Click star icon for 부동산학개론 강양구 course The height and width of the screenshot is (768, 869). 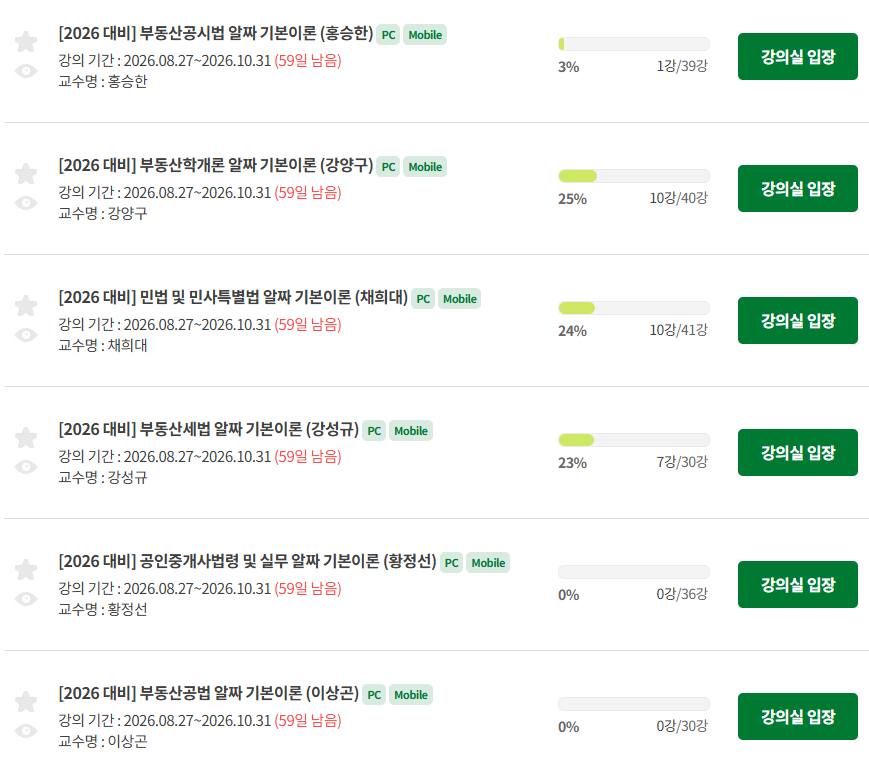26,173
